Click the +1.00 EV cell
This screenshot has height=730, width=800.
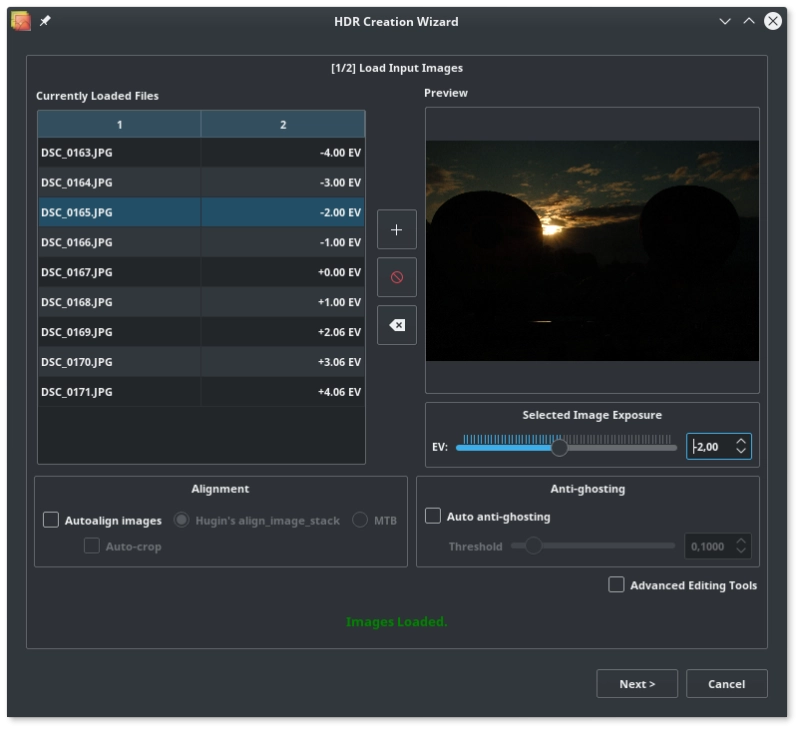[283, 302]
